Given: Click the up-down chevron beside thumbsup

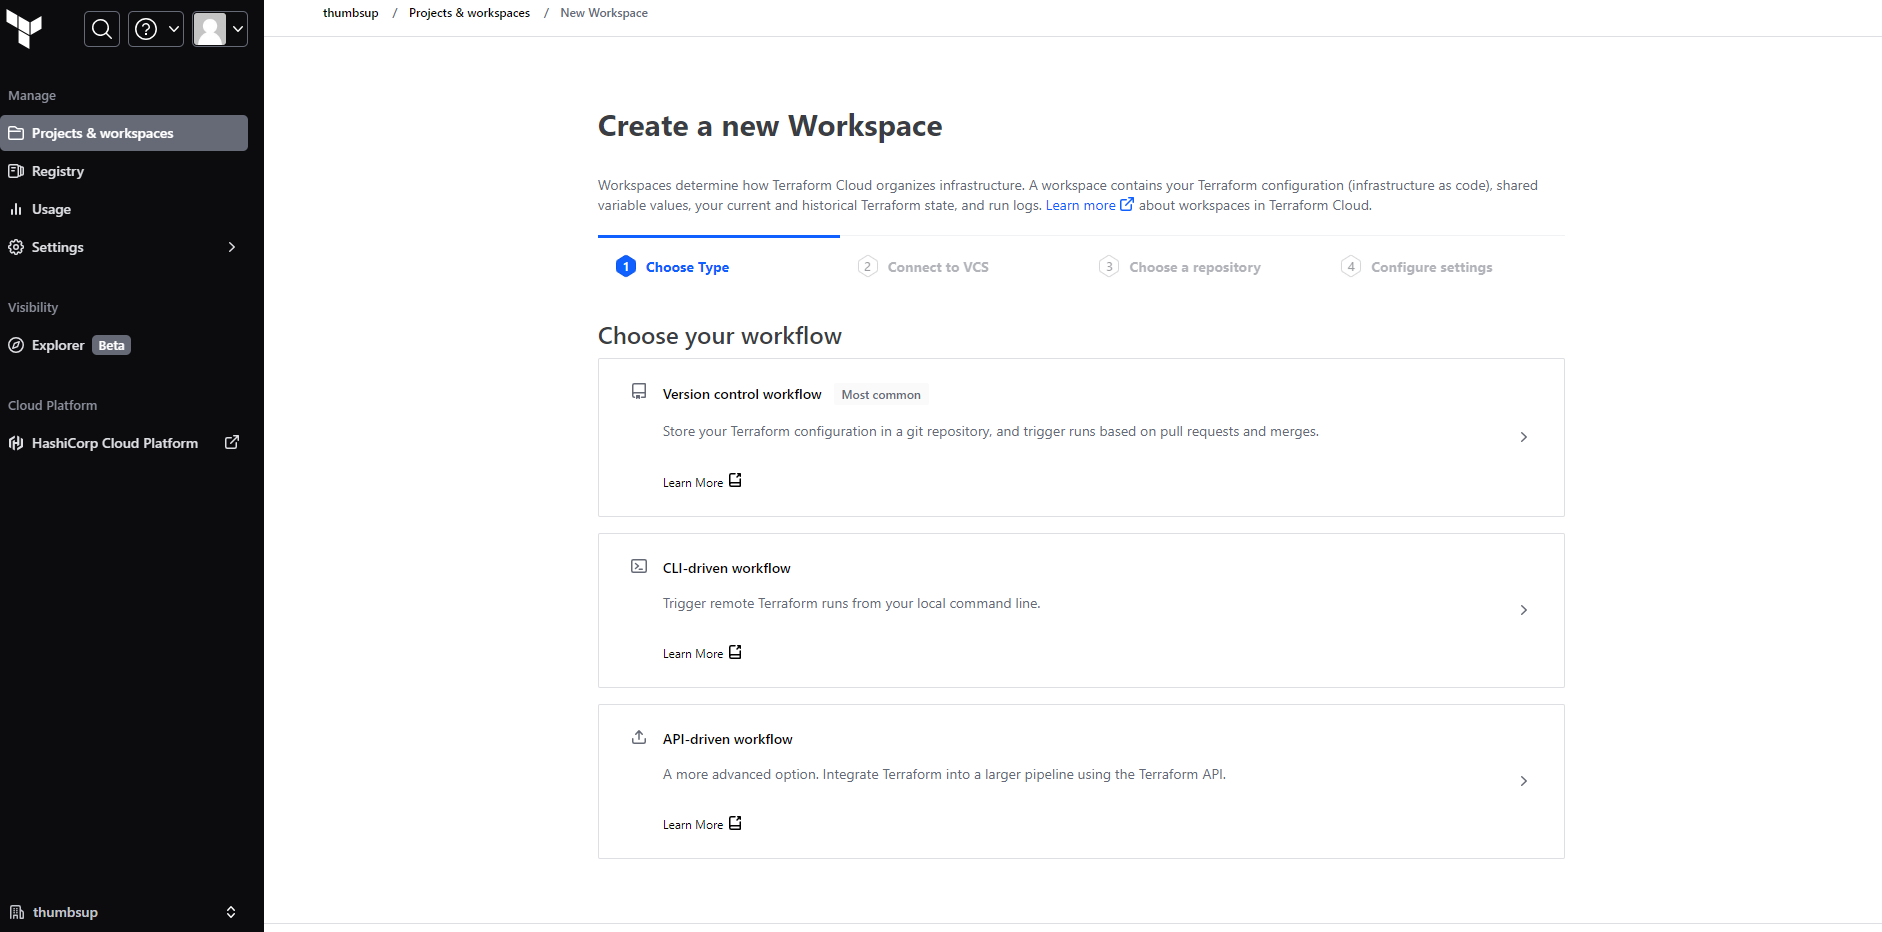Looking at the screenshot, I should (x=231, y=912).
